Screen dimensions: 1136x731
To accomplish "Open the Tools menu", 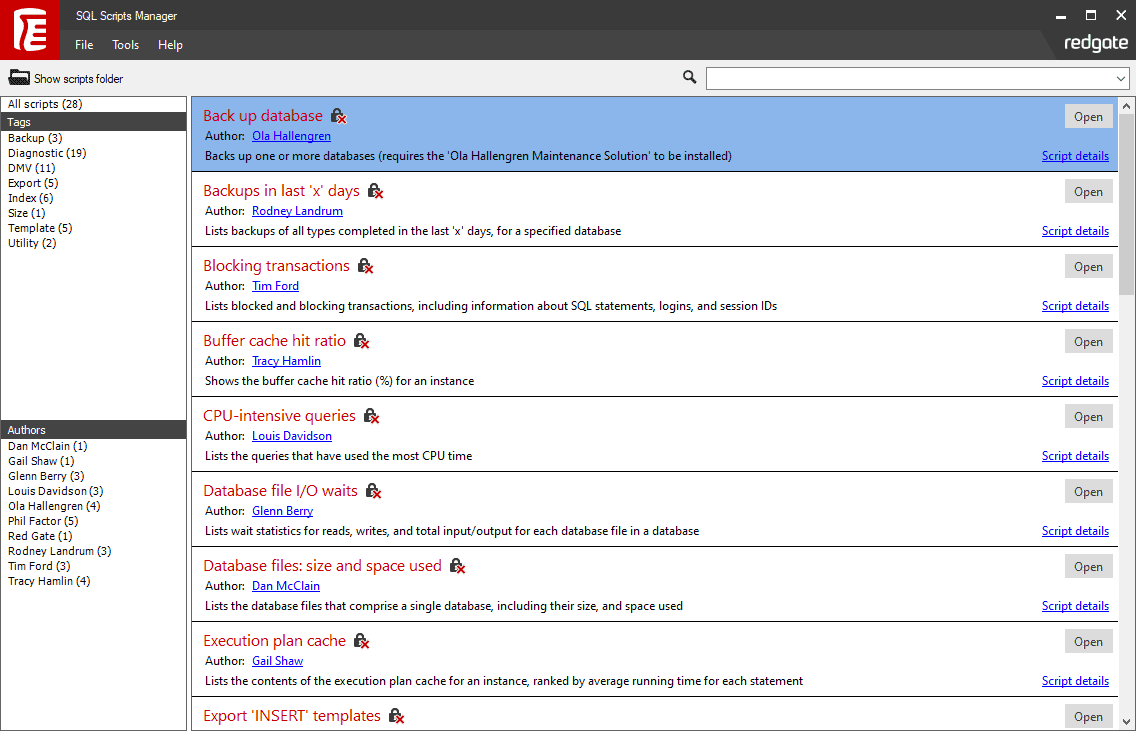I will coord(125,45).
